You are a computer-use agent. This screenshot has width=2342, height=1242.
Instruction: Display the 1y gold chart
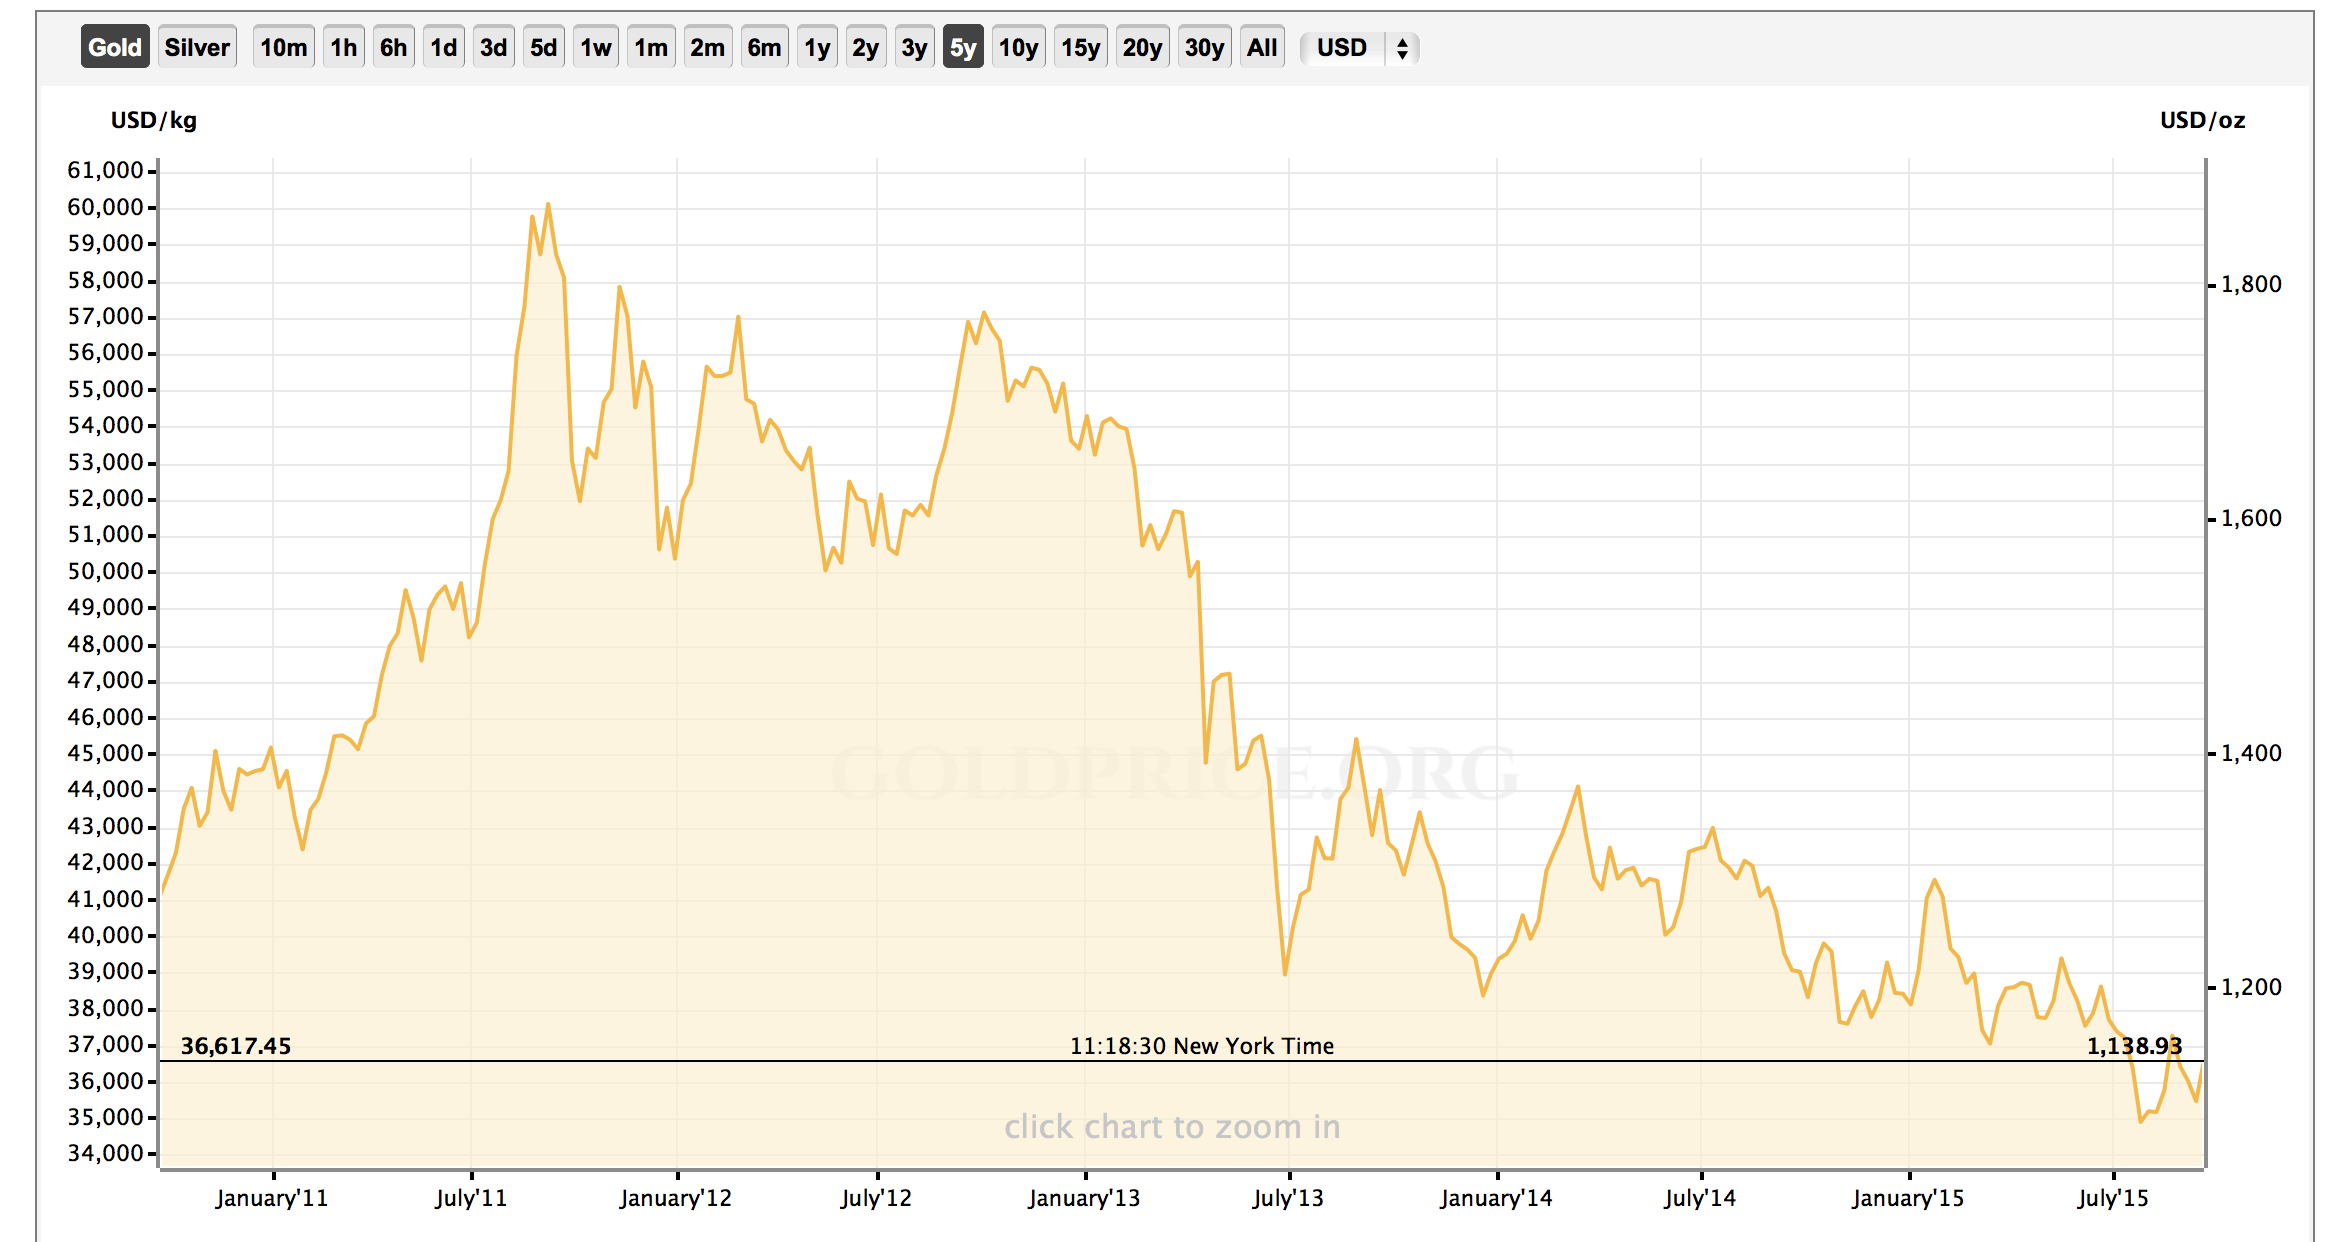click(x=817, y=47)
